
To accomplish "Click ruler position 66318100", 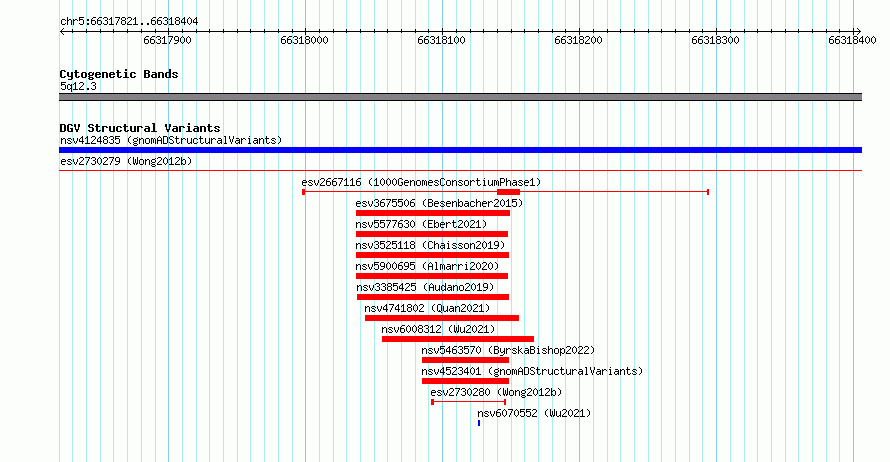I will pyautogui.click(x=441, y=40).
